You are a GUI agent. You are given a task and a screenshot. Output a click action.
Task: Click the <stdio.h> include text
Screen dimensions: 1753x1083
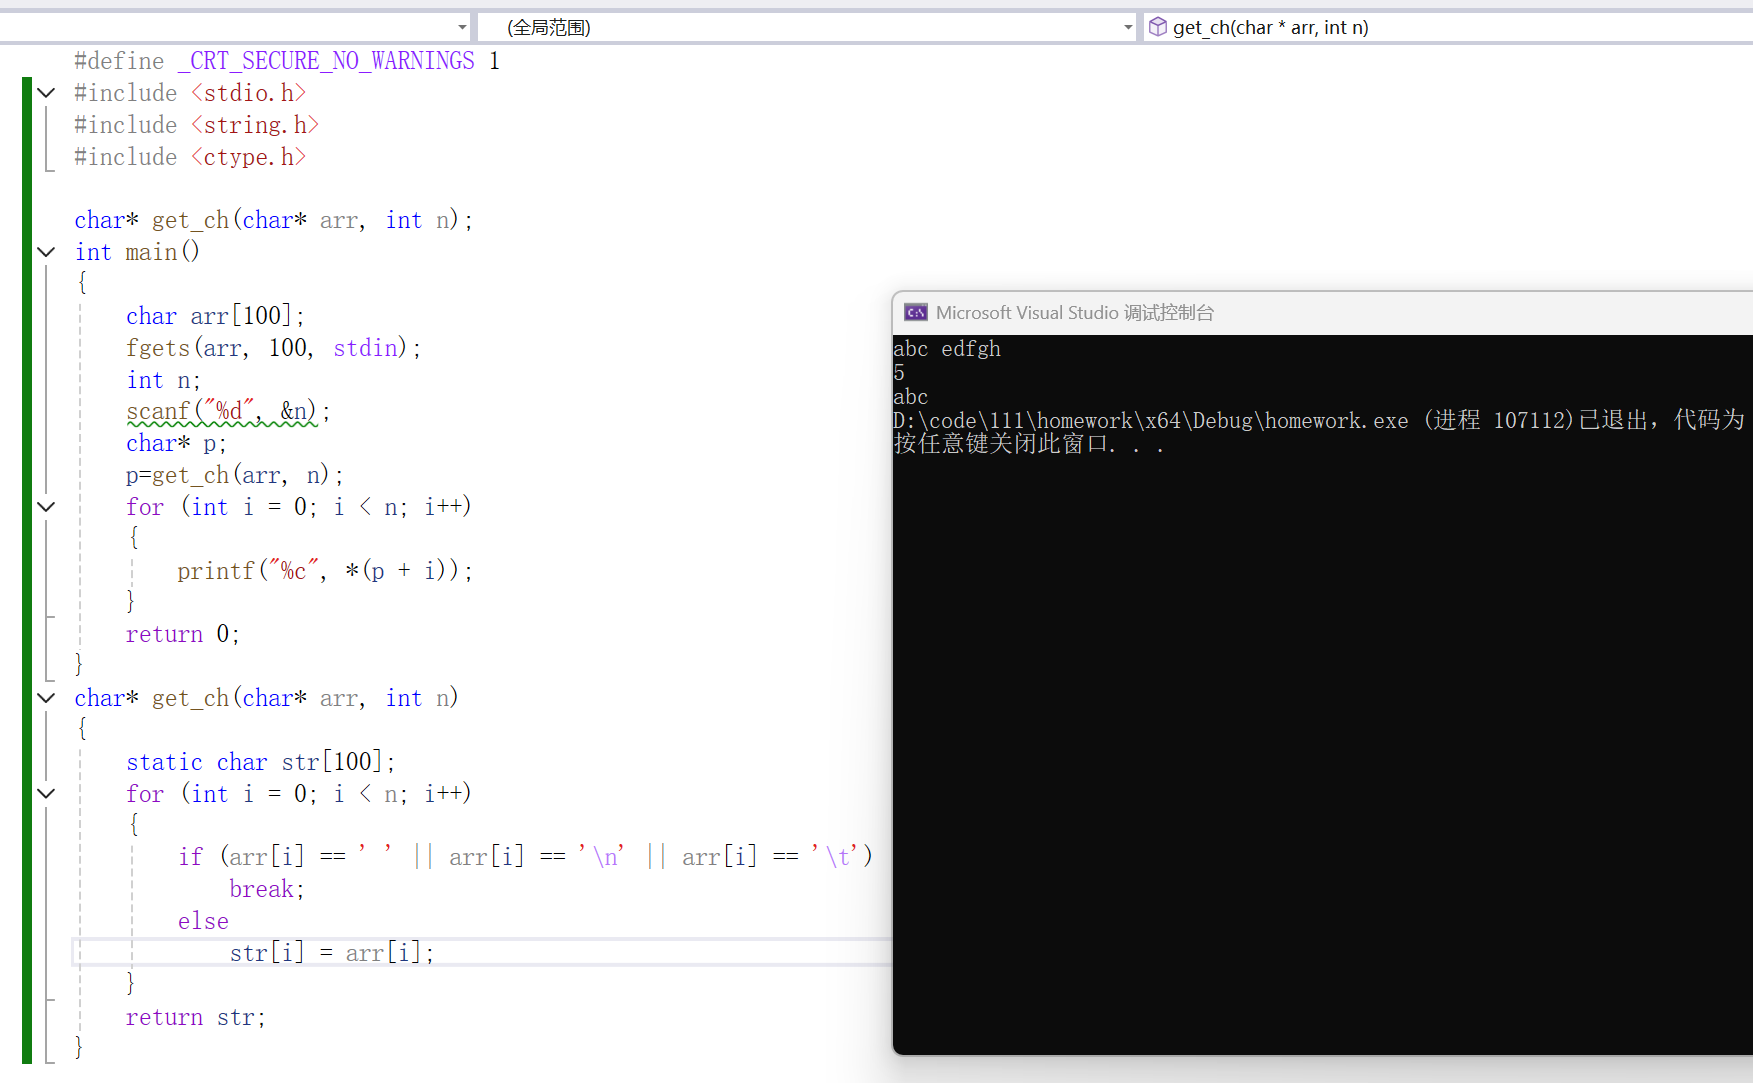pos(248,93)
